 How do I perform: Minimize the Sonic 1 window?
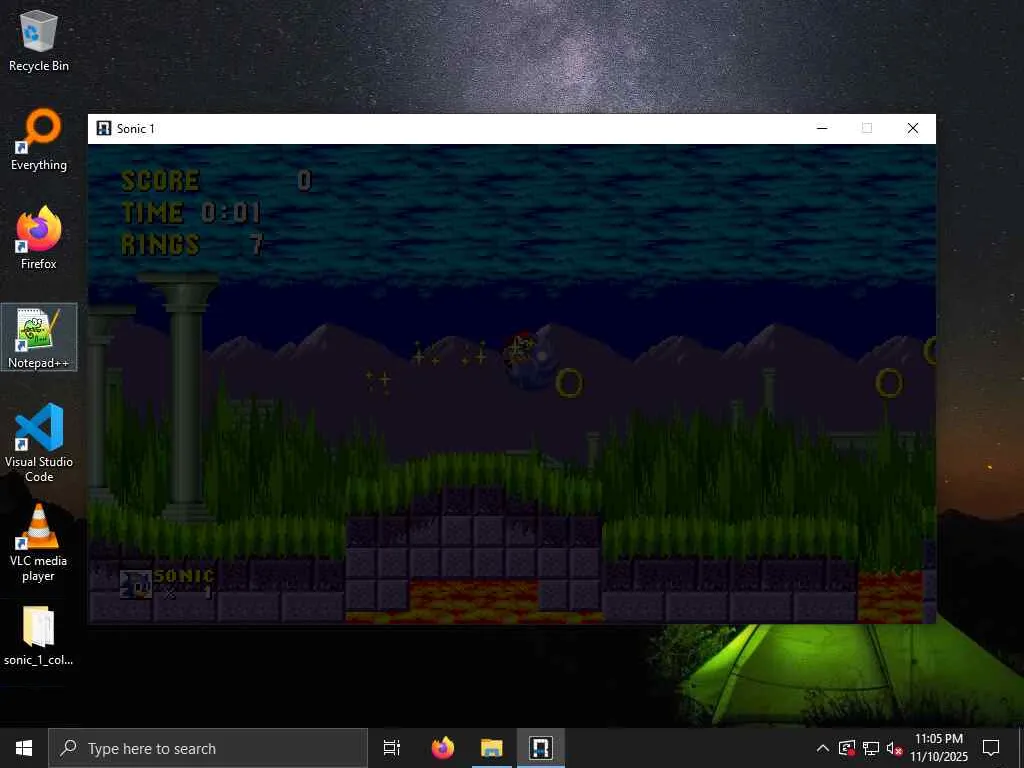coord(822,128)
